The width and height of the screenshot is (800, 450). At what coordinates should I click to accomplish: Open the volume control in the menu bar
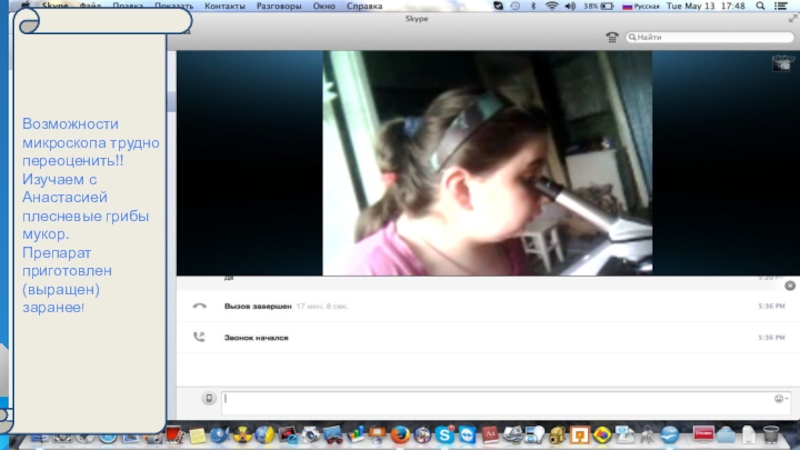(x=570, y=6)
